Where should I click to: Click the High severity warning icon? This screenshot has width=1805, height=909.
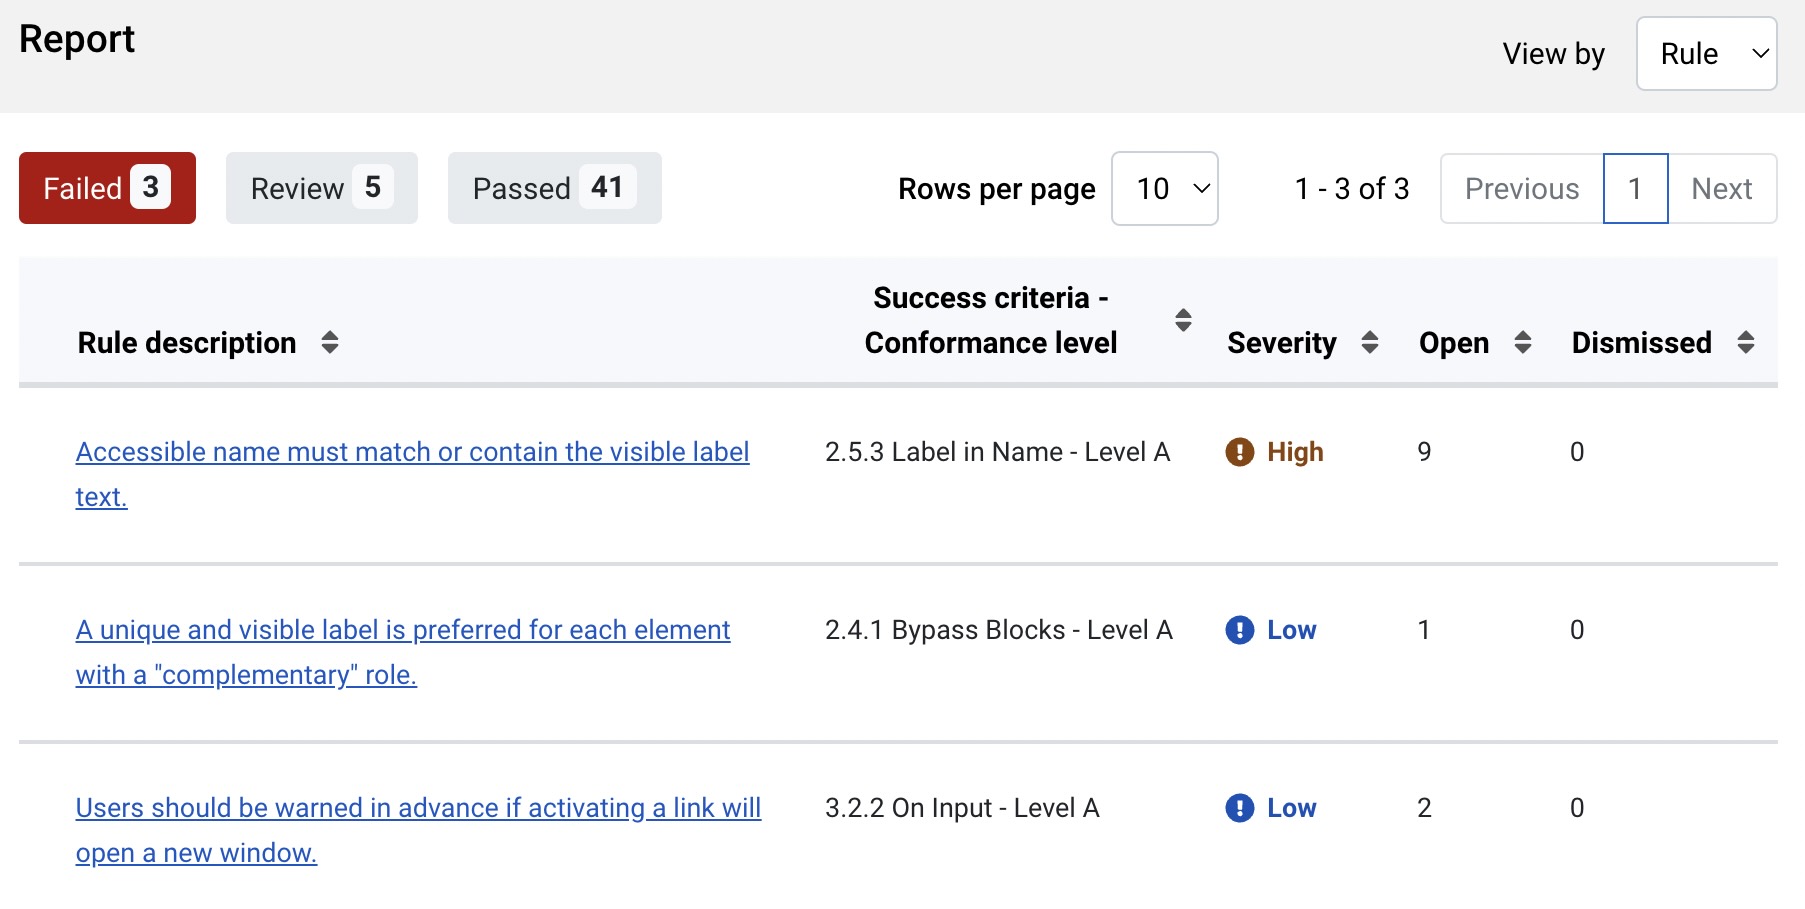[1240, 452]
